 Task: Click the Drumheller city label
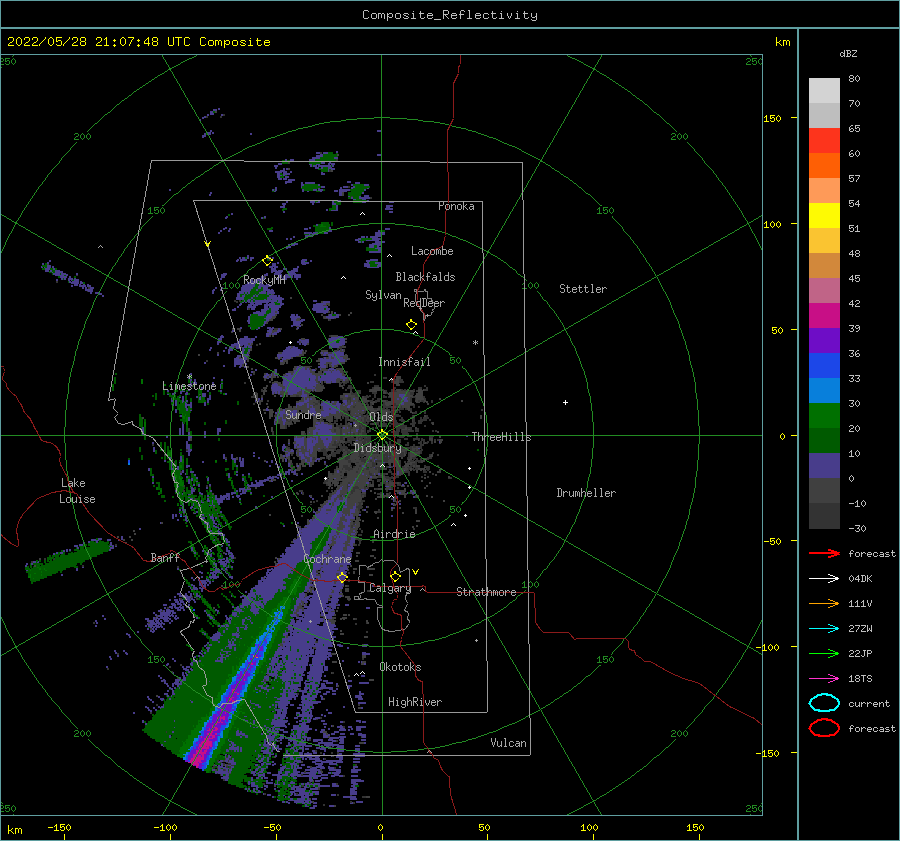click(x=586, y=493)
